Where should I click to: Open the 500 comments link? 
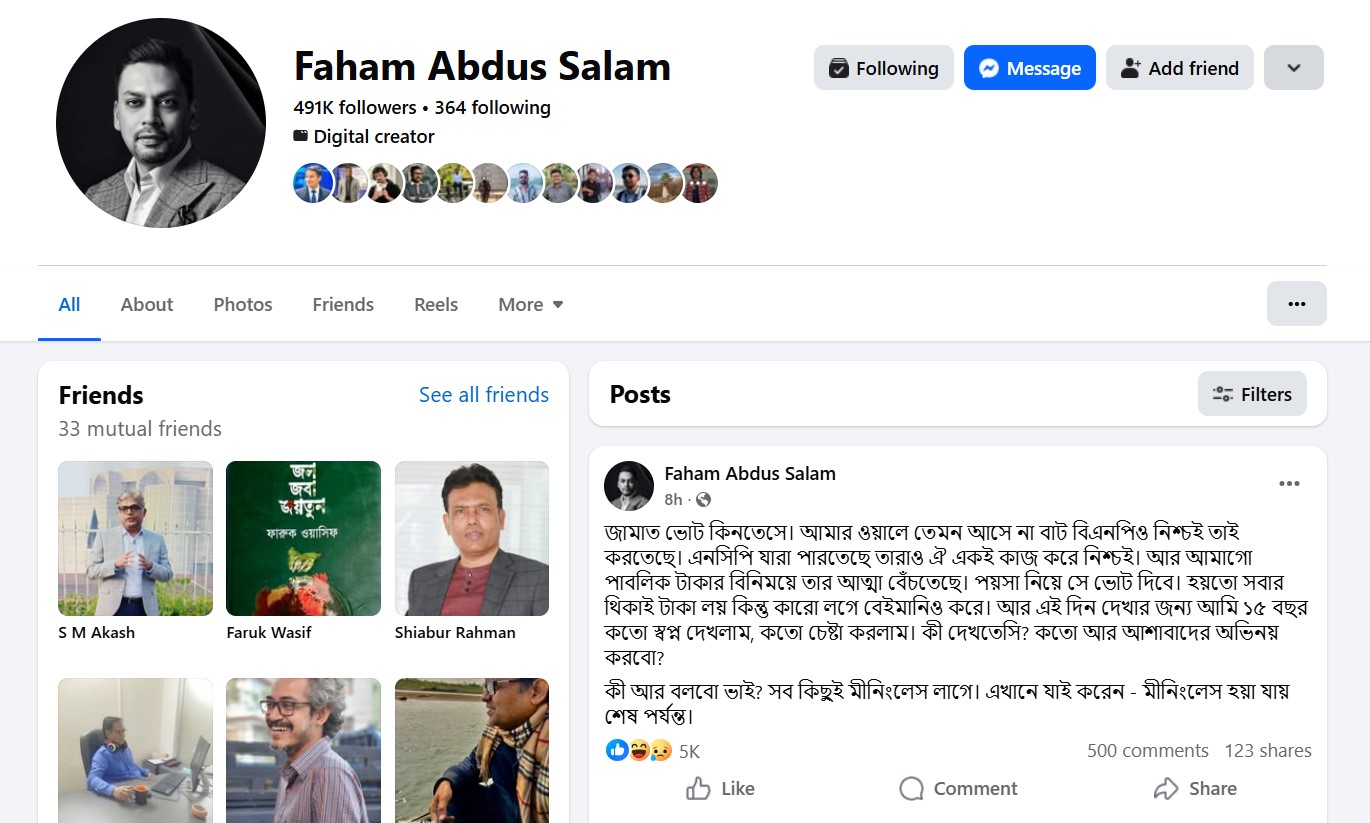[x=1147, y=751]
